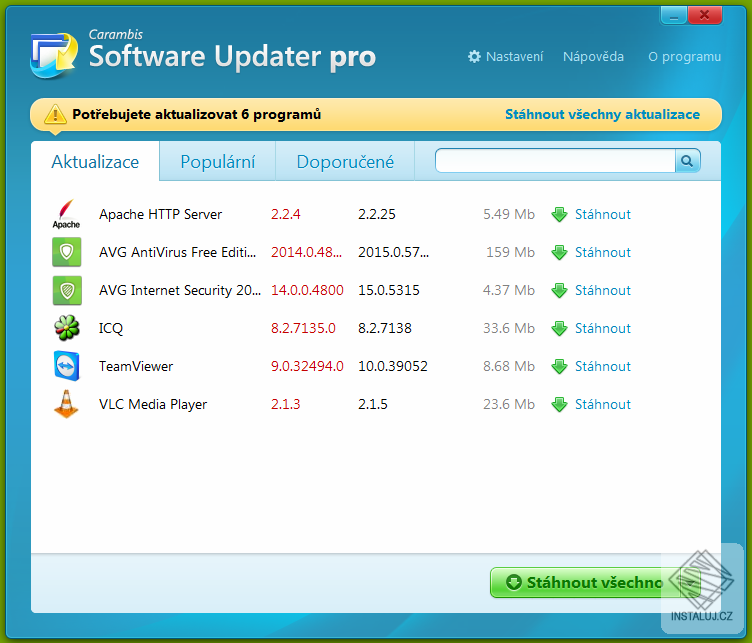Image resolution: width=752 pixels, height=643 pixels.
Task: Click the 23.6 Mb size value
Action: 508,404
